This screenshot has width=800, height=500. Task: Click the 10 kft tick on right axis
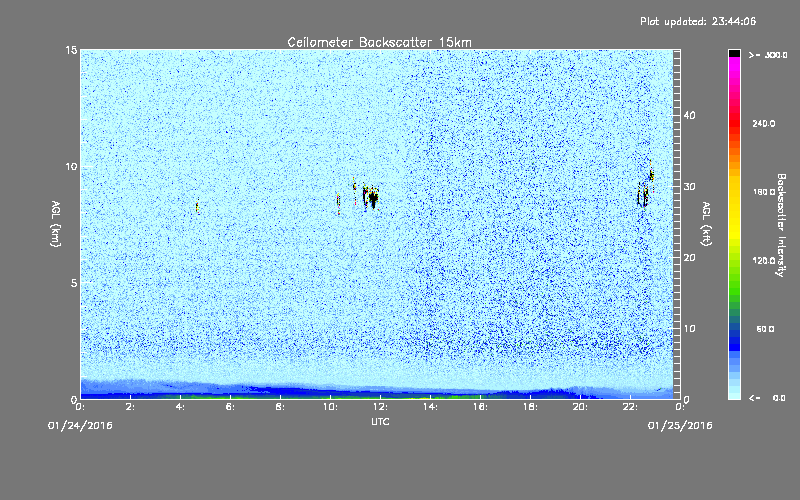pyautogui.click(x=689, y=329)
